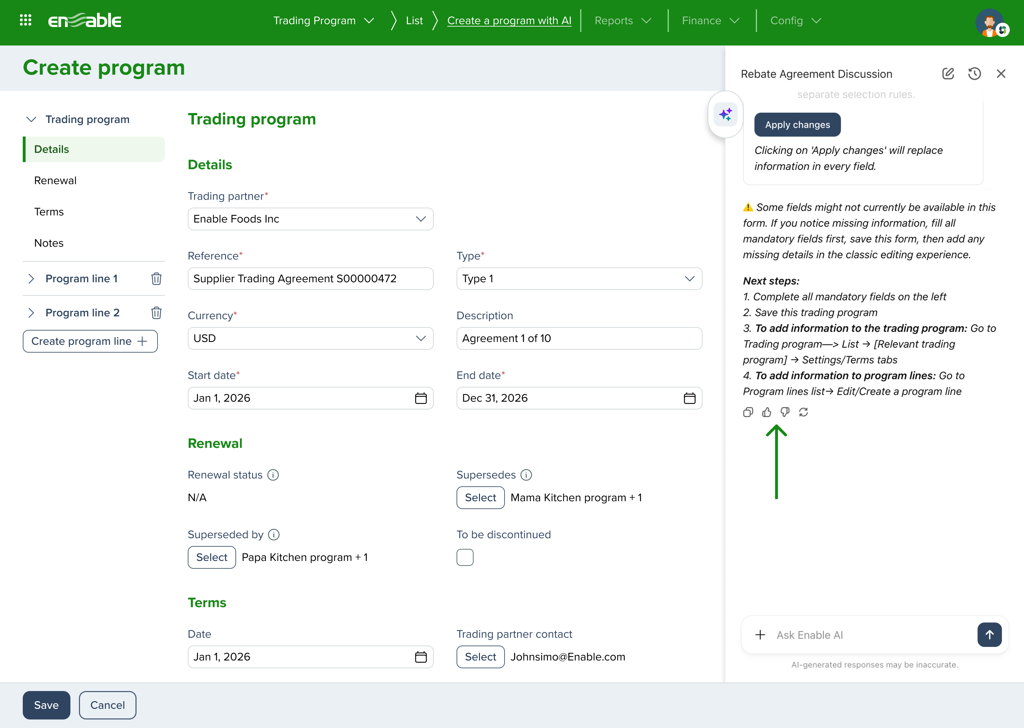Viewport: 1024px width, 728px height.
Task: Click the AI sparkle assistant icon
Action: (x=725, y=115)
